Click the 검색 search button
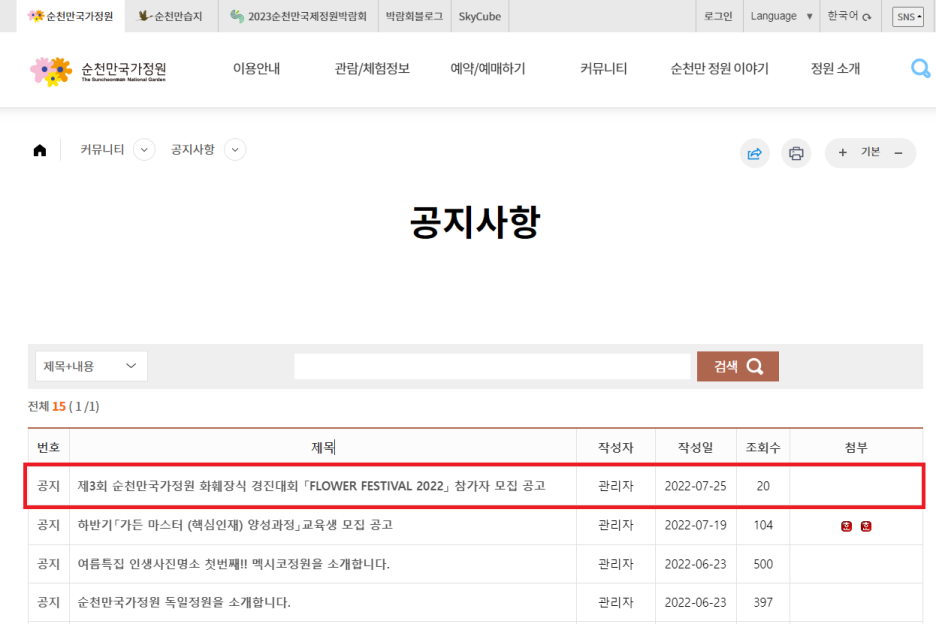The width and height of the screenshot is (936, 624). tap(737, 366)
